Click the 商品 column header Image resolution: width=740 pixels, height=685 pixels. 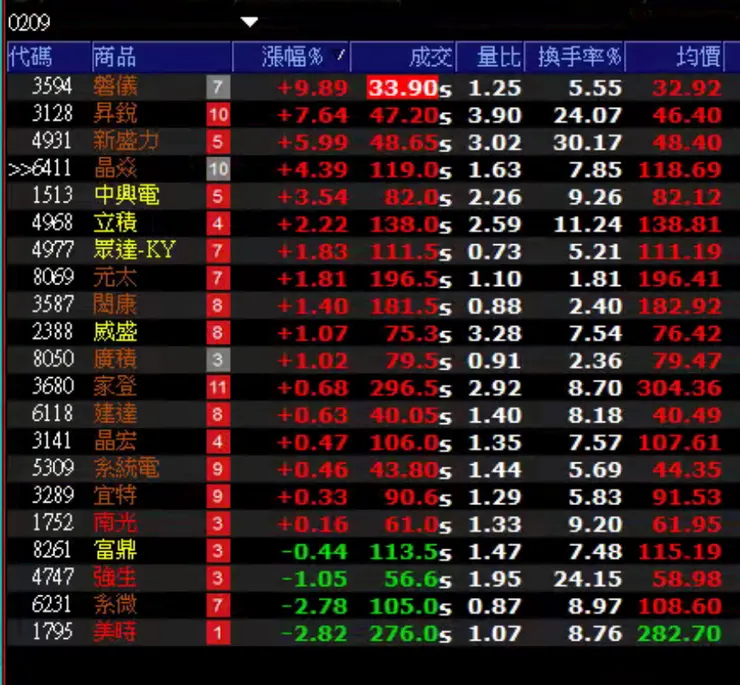pyautogui.click(x=161, y=57)
